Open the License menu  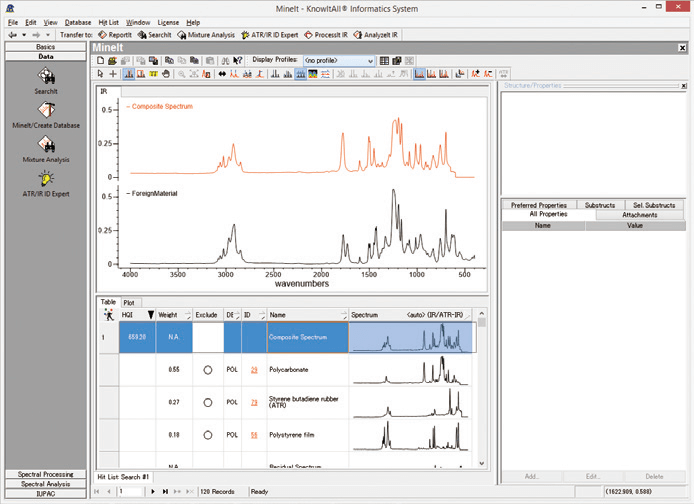(168, 22)
